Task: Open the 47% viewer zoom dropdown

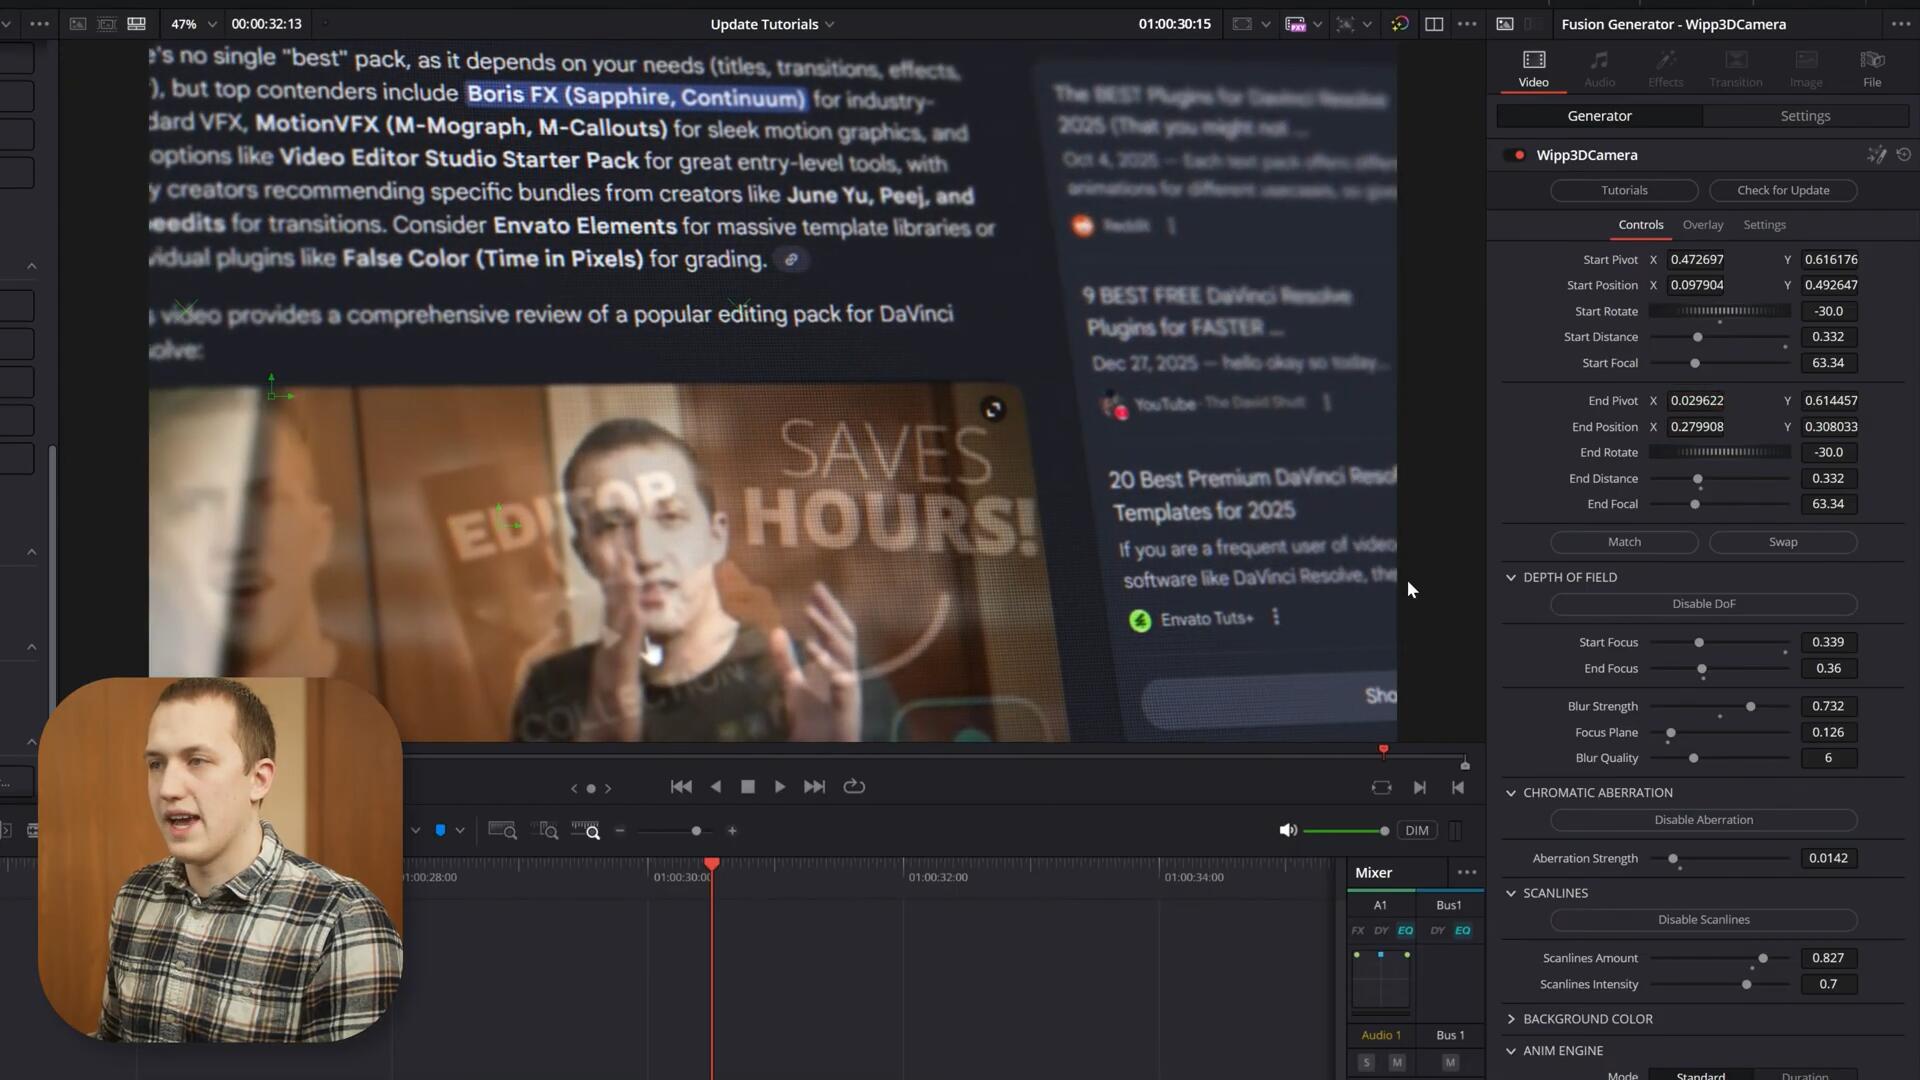Action: (193, 24)
